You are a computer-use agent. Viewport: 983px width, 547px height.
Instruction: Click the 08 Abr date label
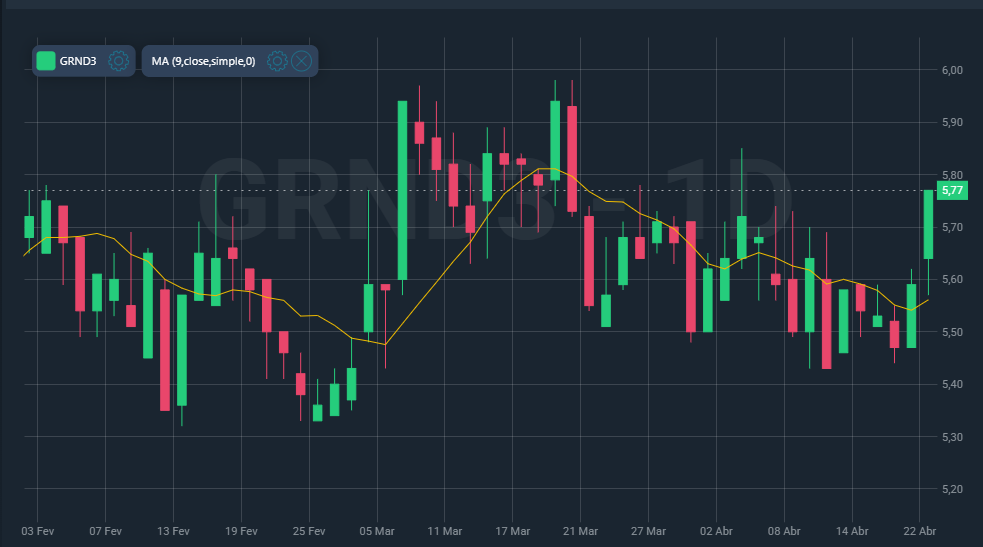tap(784, 531)
